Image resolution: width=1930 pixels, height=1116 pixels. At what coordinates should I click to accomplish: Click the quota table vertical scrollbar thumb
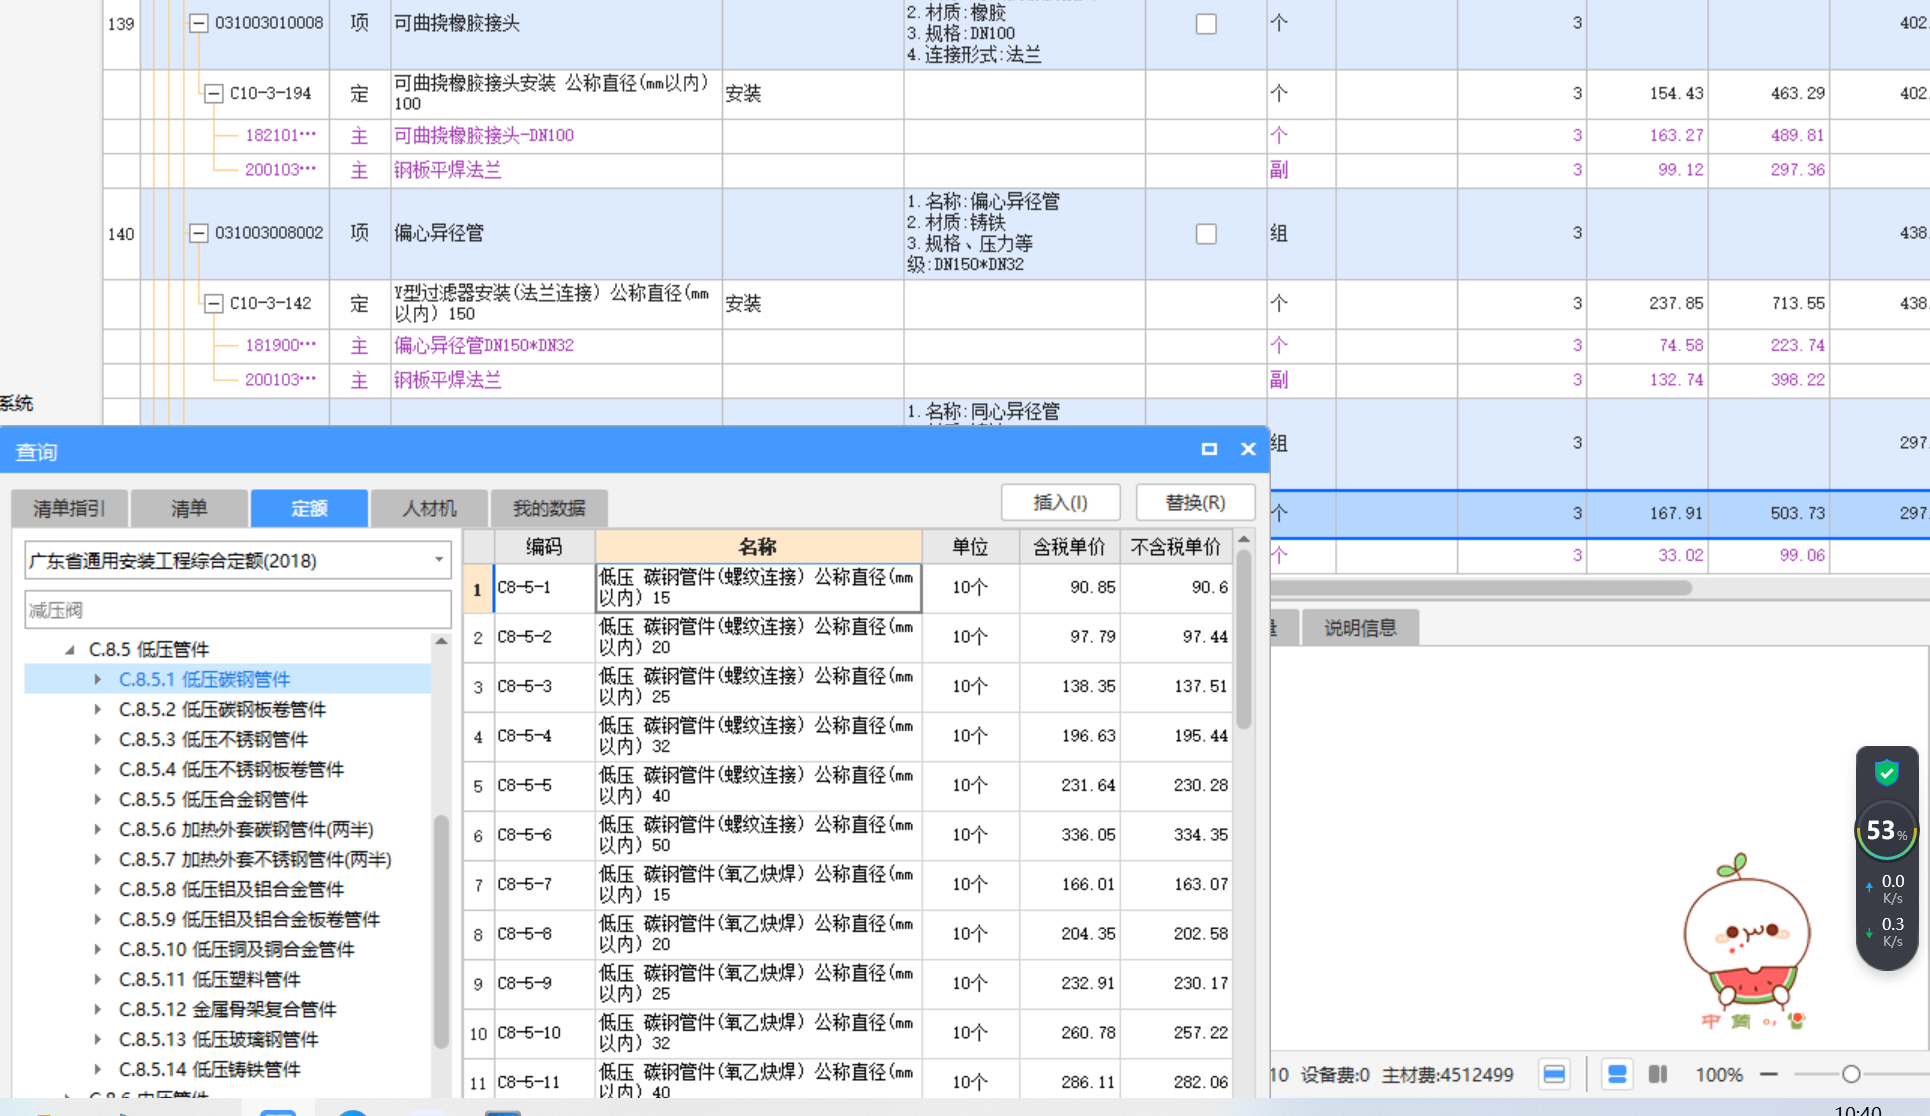pyautogui.click(x=1244, y=638)
